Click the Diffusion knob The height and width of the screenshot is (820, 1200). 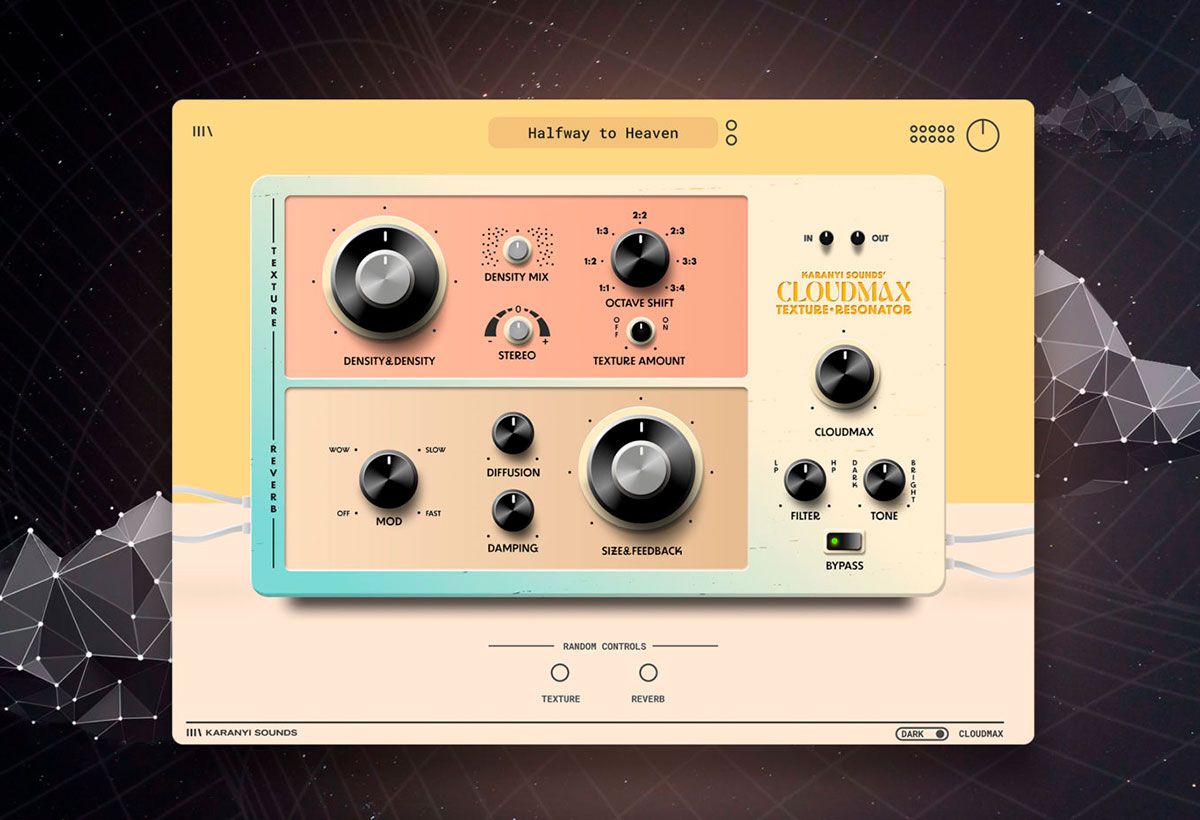pyautogui.click(x=513, y=434)
